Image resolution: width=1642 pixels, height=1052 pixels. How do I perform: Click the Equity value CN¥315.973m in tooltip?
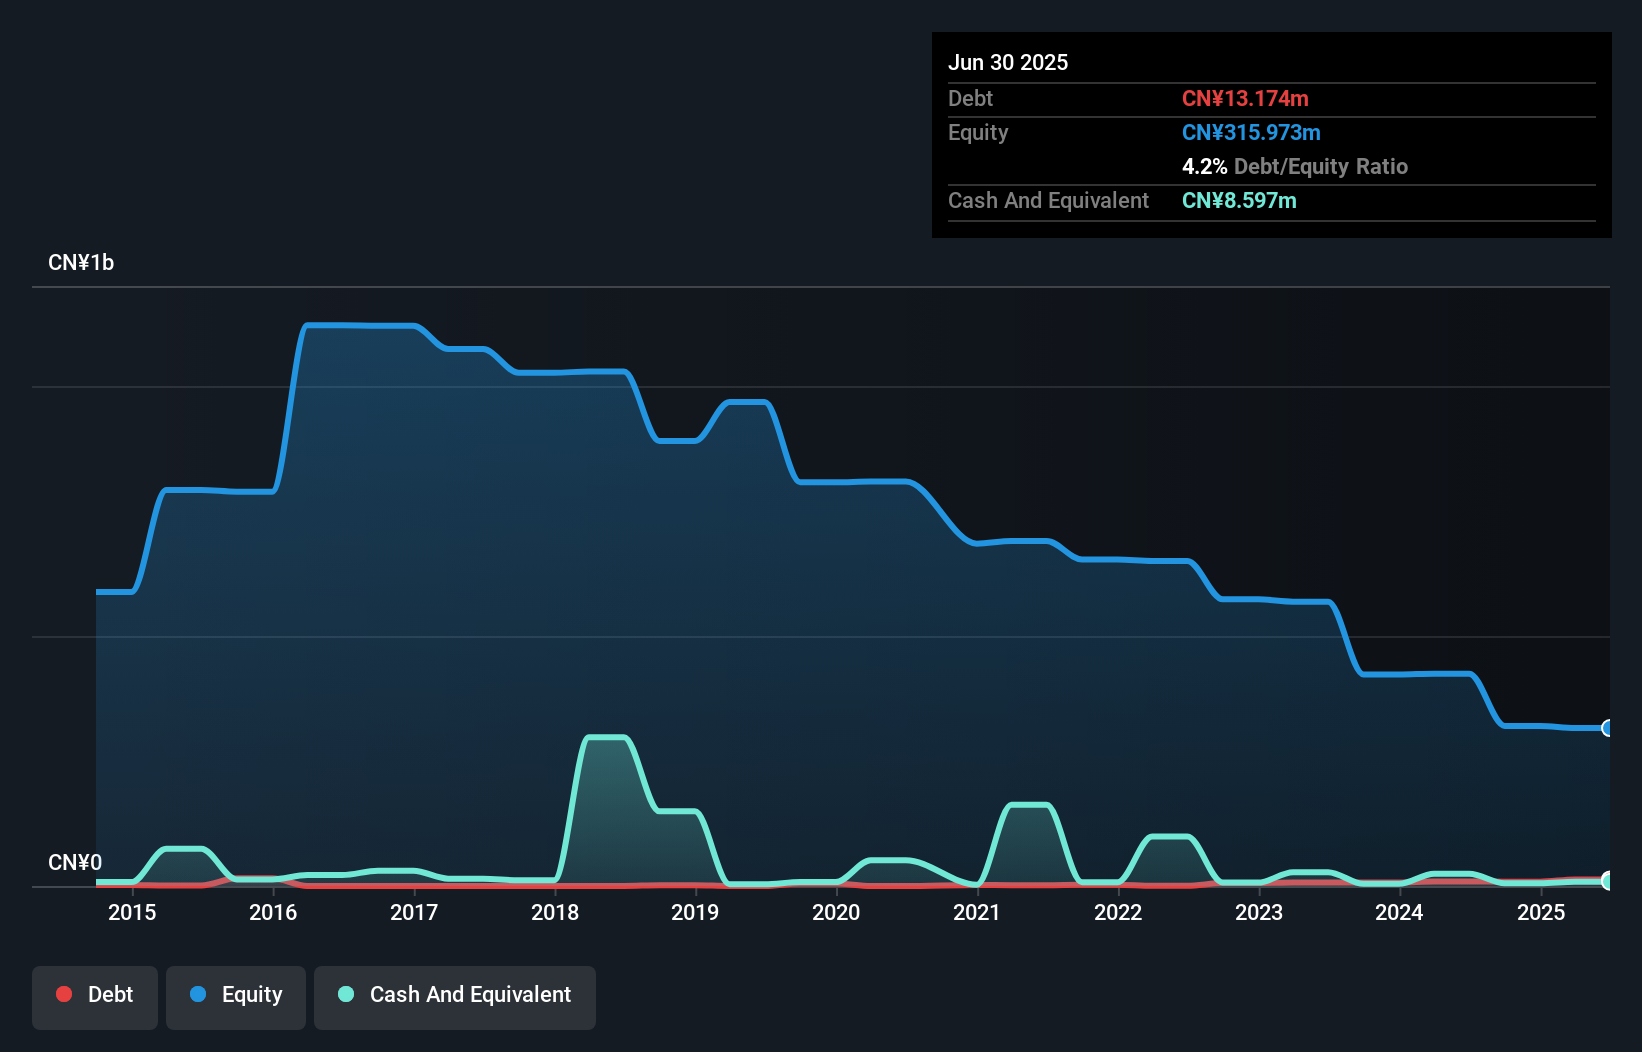[x=1251, y=132]
